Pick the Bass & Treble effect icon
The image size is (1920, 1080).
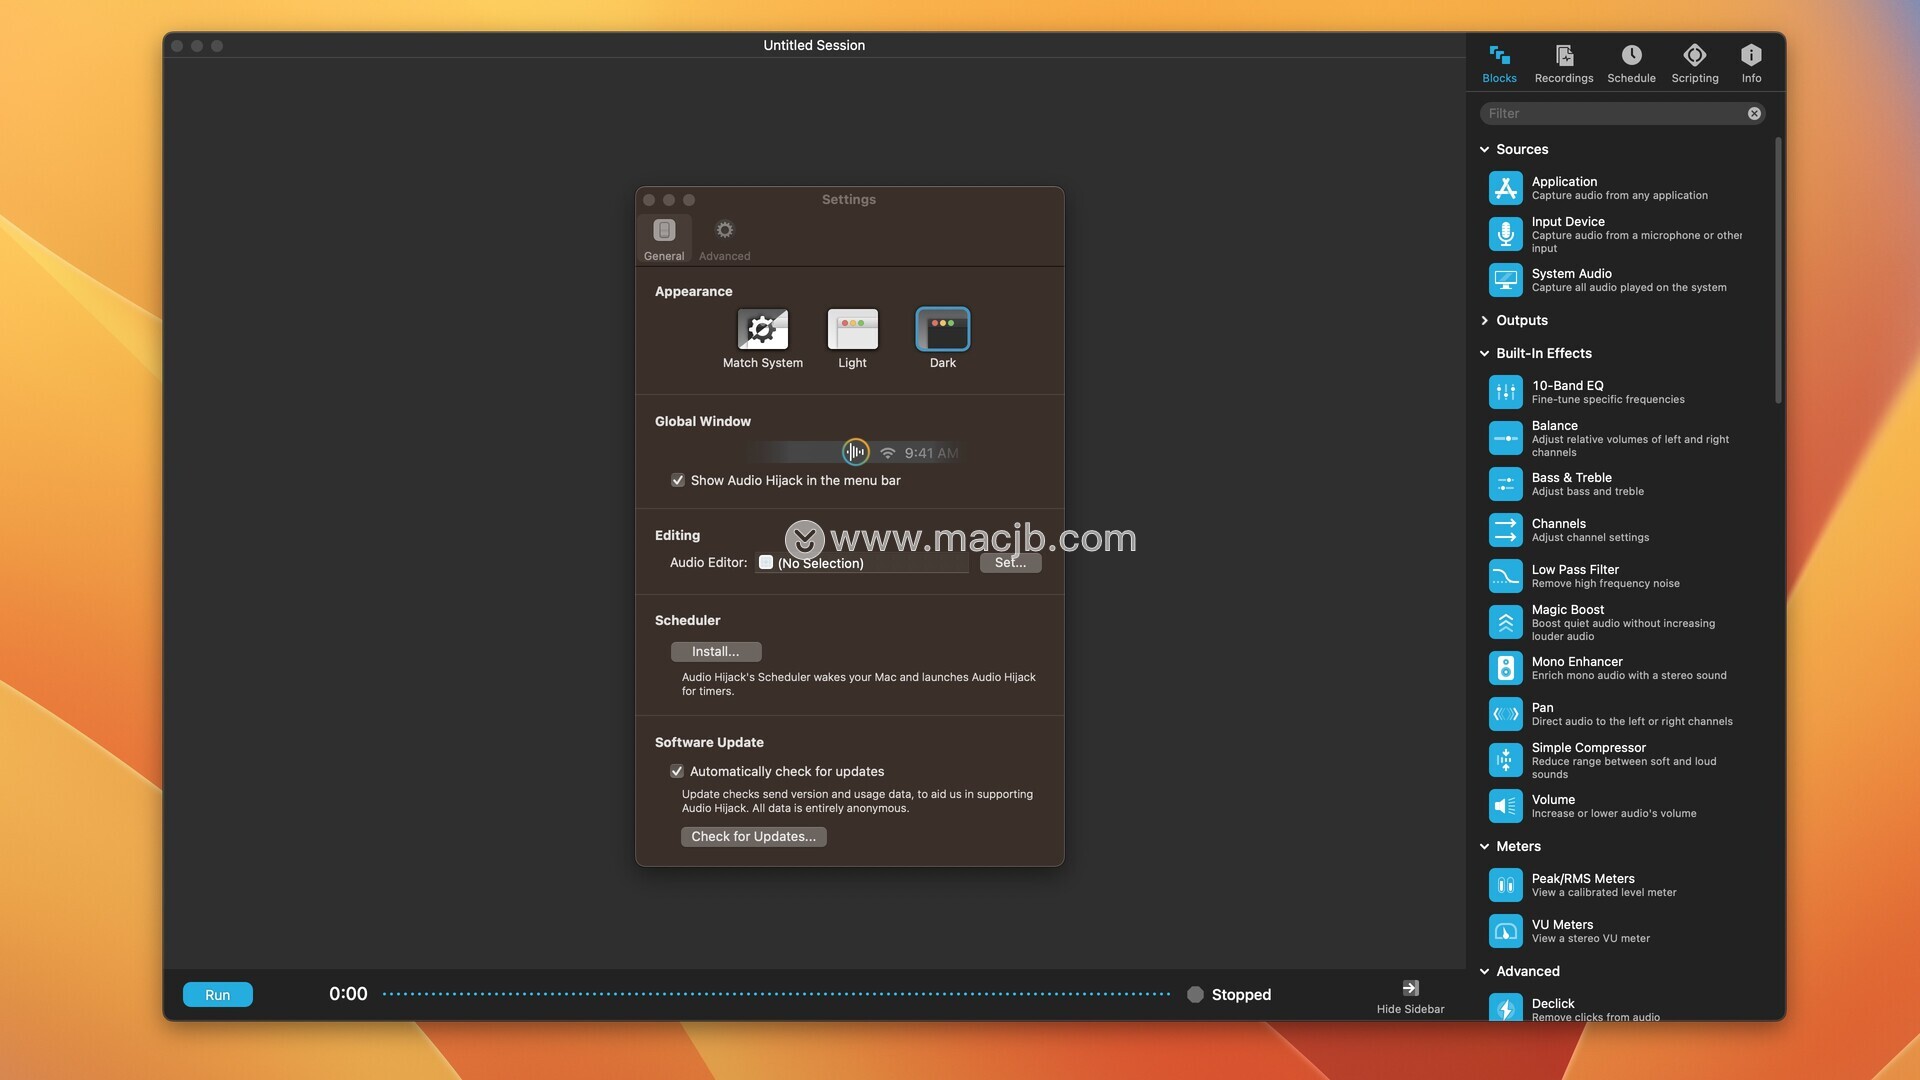(1505, 484)
